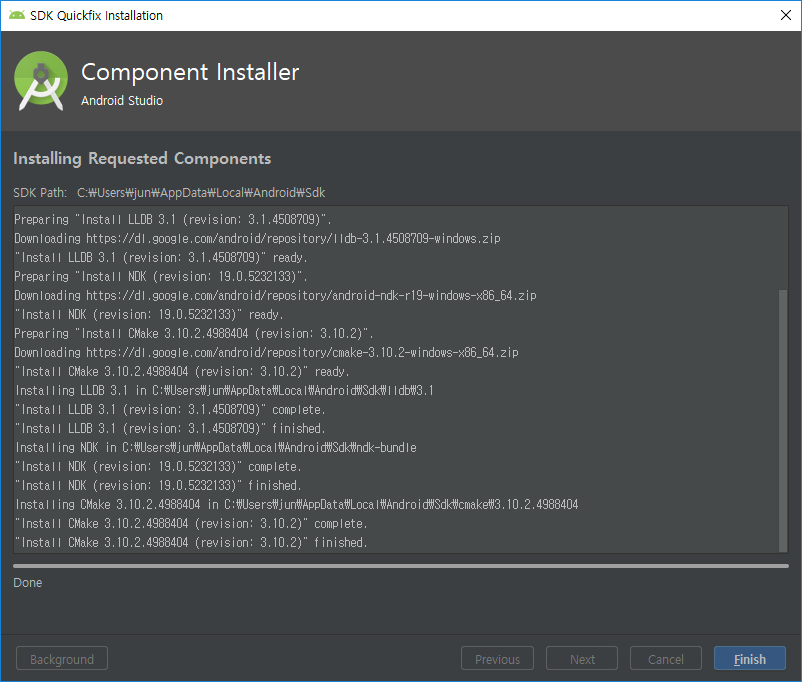Click the Background button
The height and width of the screenshot is (682, 802).
coord(62,658)
